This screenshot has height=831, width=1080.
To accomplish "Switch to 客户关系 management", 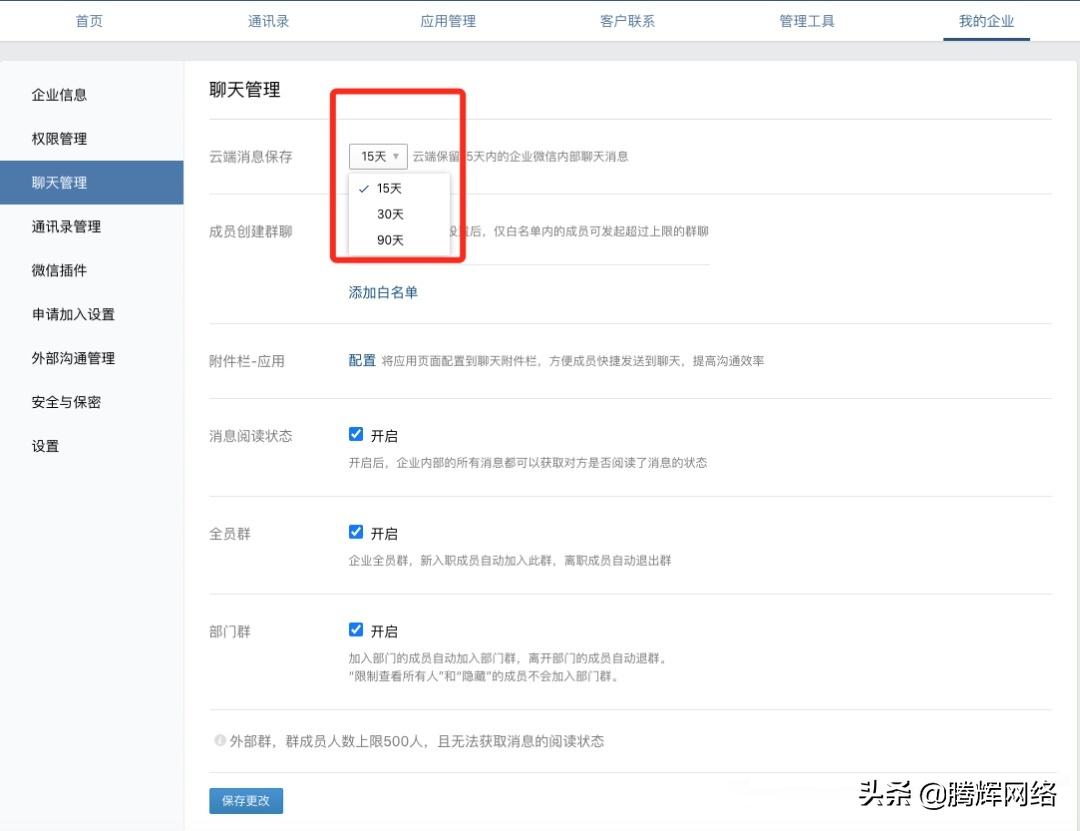I will (x=627, y=20).
